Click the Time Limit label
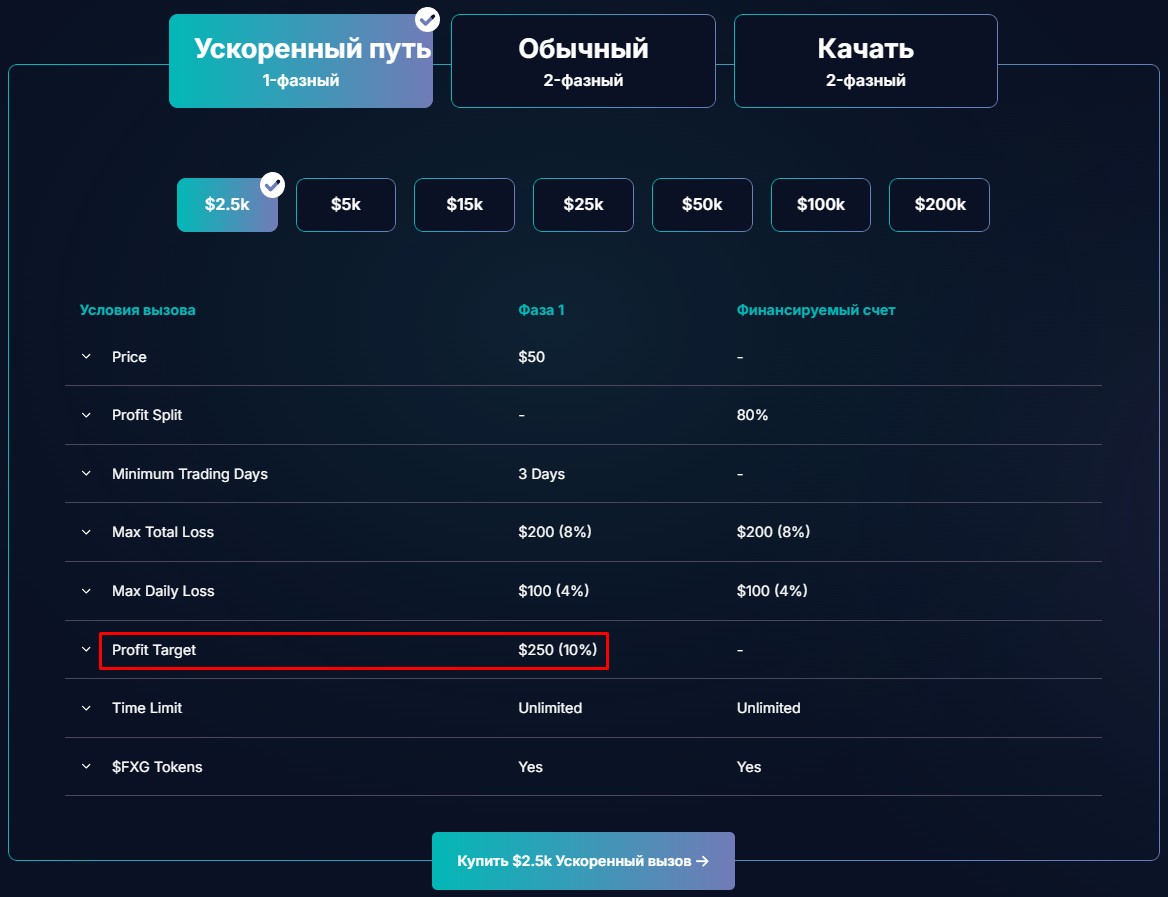 [147, 708]
